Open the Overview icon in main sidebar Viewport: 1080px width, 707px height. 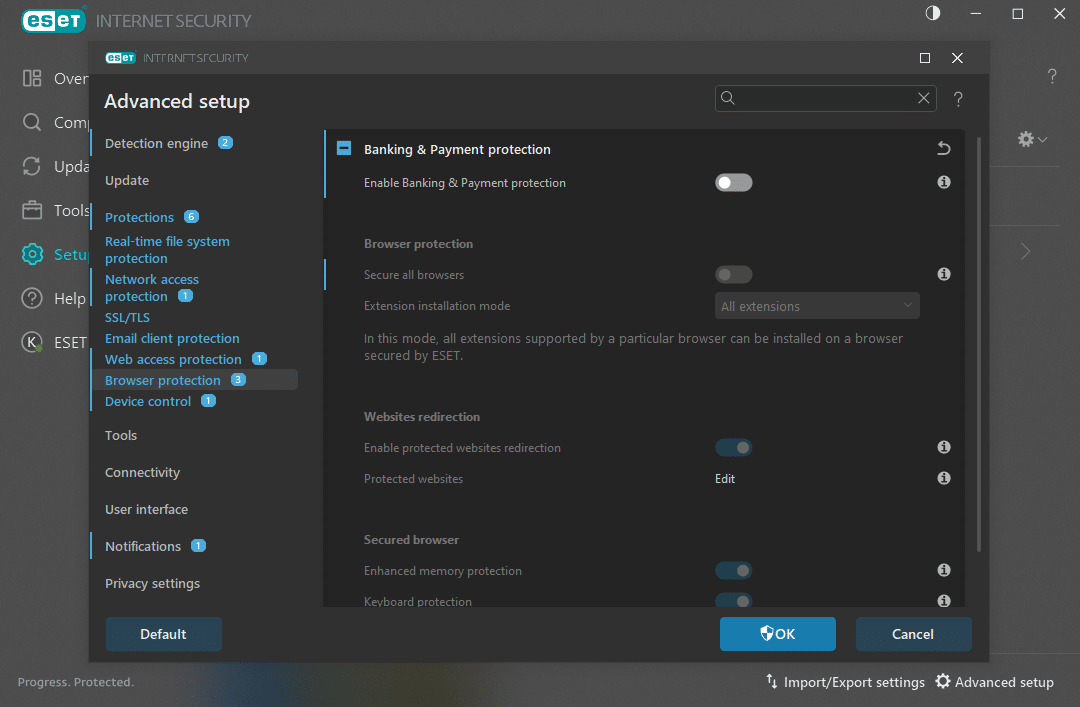point(32,79)
